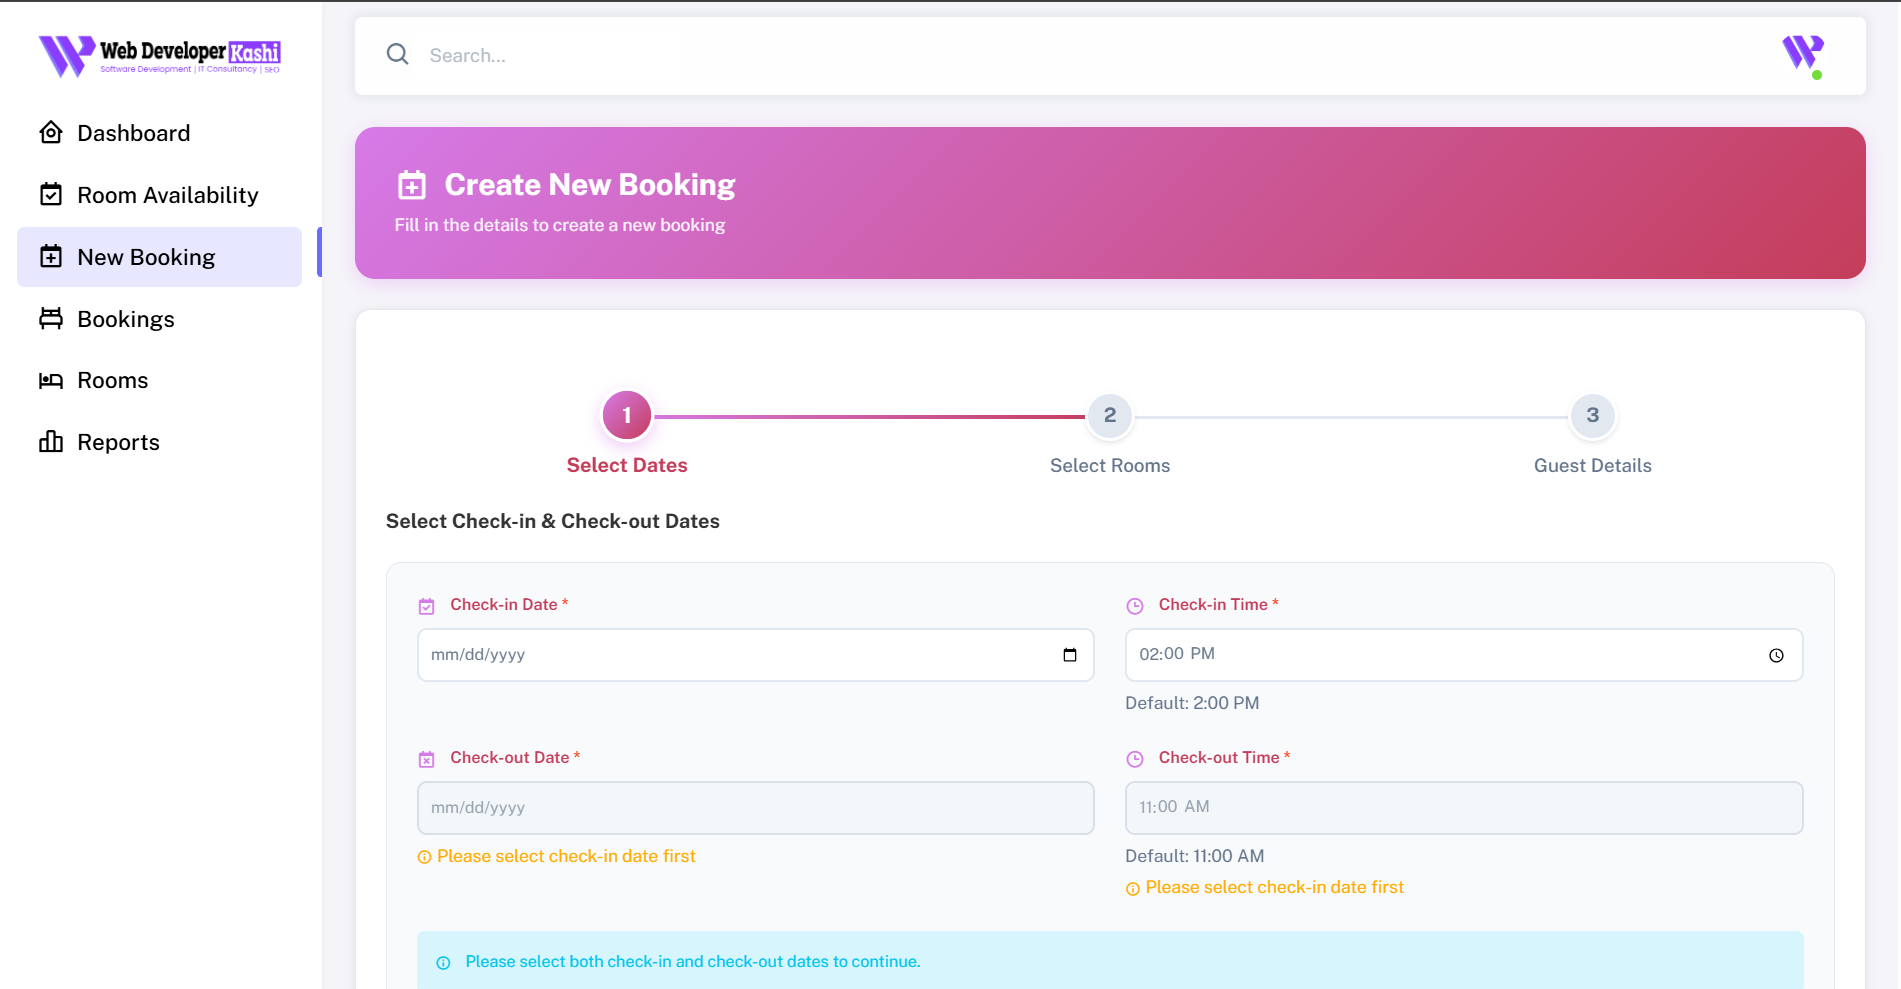The width and height of the screenshot is (1901, 989).
Task: Open the Check-in Date calendar picker
Action: coord(1069,656)
